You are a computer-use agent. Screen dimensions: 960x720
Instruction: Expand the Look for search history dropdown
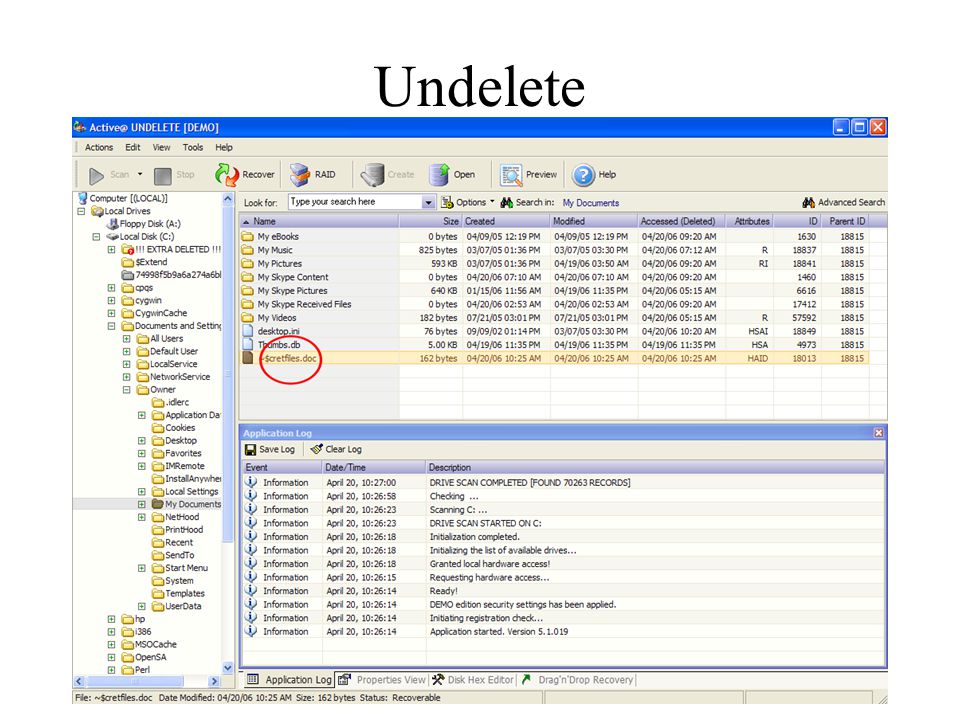(x=428, y=203)
